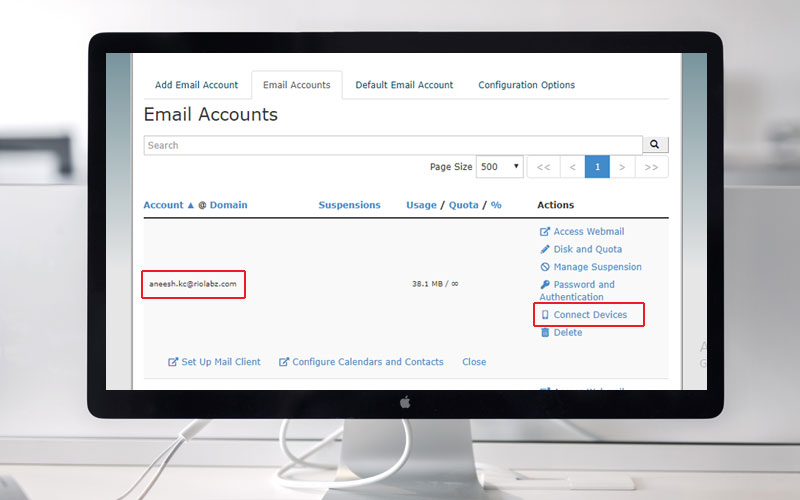Screen dimensions: 800x500
Task: Select page 1 in pagination
Action: coord(597,167)
